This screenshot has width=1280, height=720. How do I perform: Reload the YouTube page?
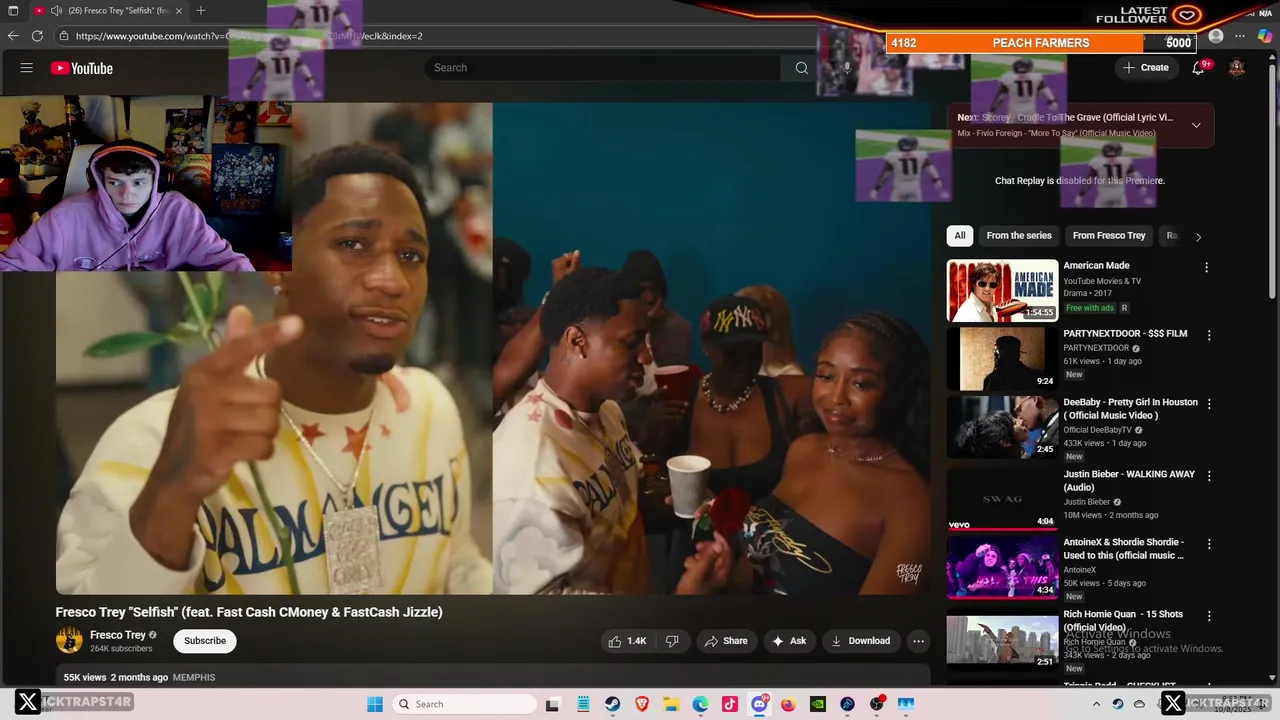(37, 36)
